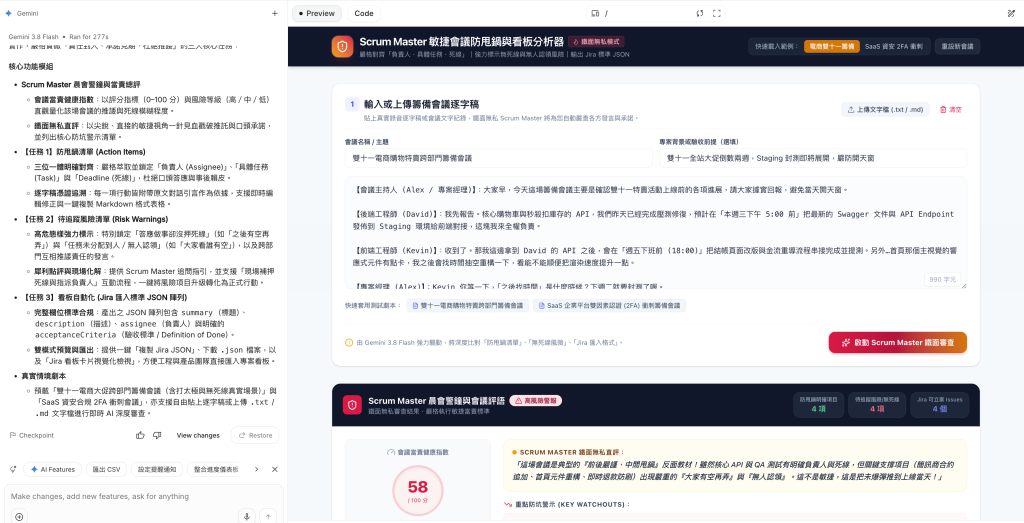
Task: Click the device preview icon in the URL bar
Action: click(x=595, y=13)
